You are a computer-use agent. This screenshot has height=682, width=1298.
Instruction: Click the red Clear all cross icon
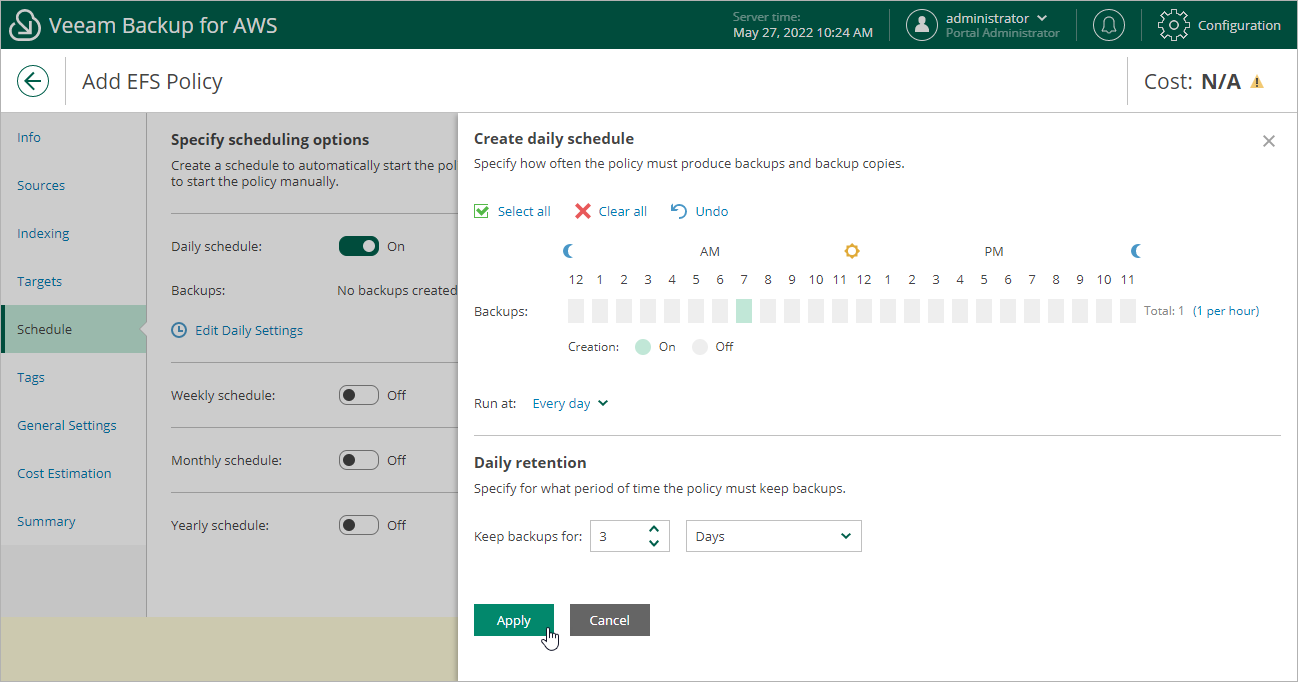pos(583,211)
